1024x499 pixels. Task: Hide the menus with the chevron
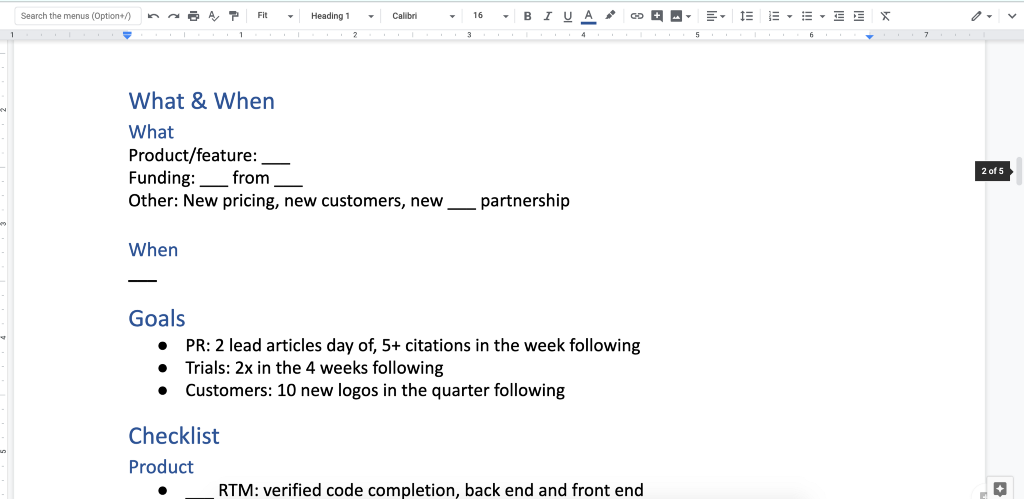1012,16
